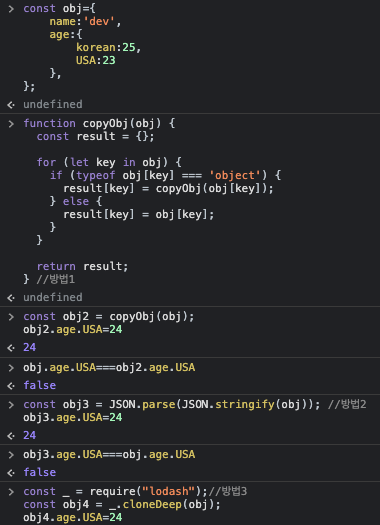Screen dimensions: 380x525
Task: Click the typeof obj[key] === 'object' condition
Action: (x=168, y=175)
